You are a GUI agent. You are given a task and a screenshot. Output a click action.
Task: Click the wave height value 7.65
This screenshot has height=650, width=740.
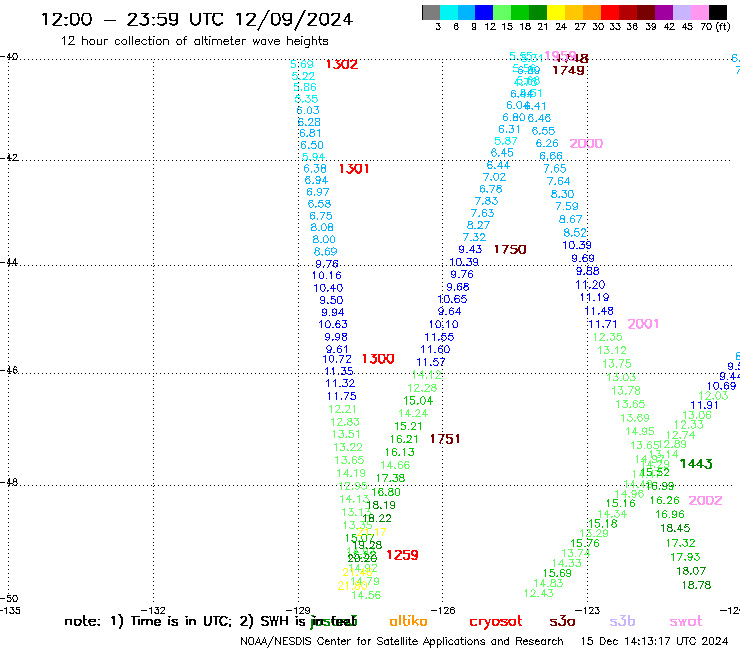555,169
